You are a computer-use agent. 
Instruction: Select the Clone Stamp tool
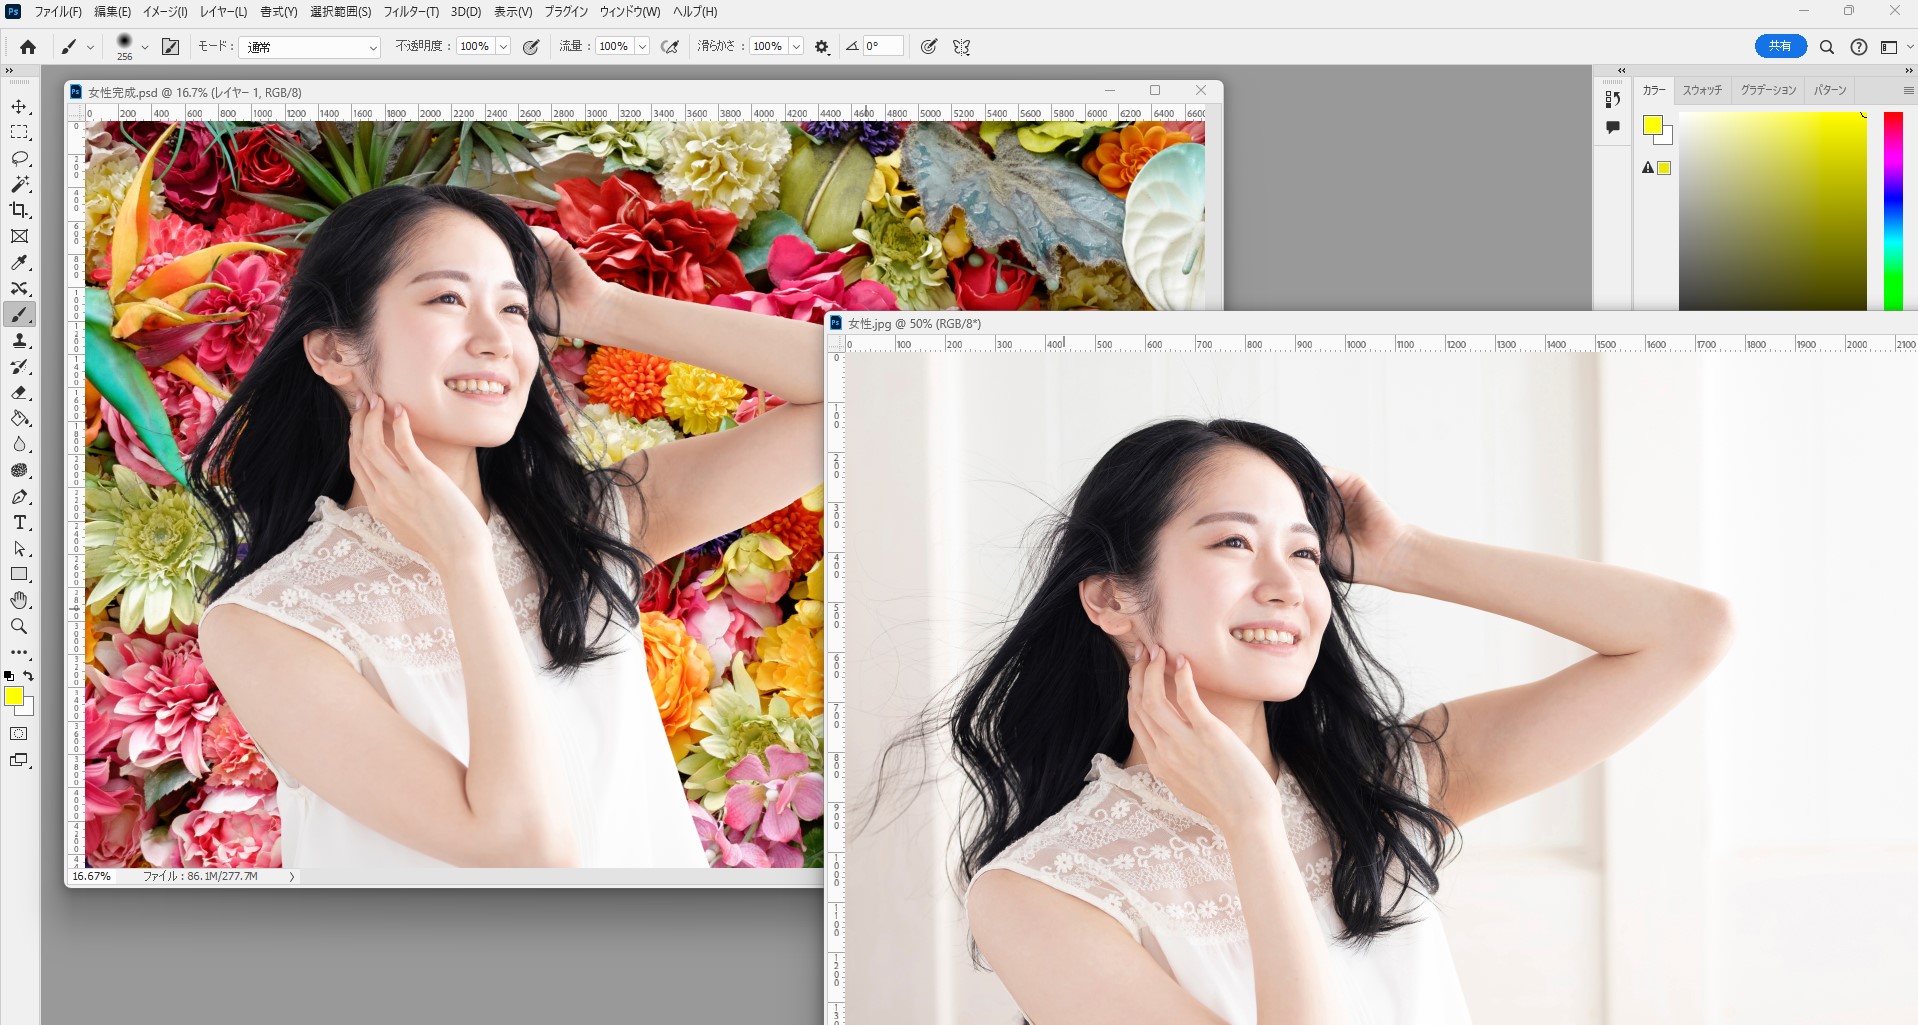coord(19,341)
